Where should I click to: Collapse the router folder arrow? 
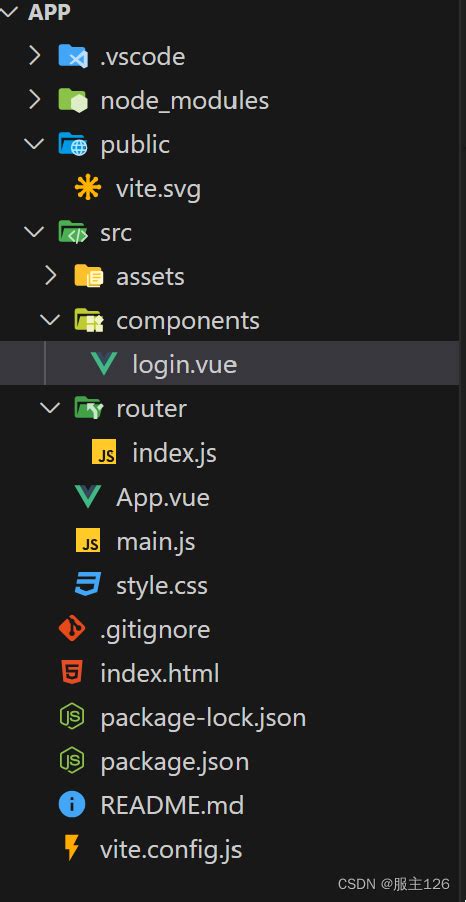51,408
